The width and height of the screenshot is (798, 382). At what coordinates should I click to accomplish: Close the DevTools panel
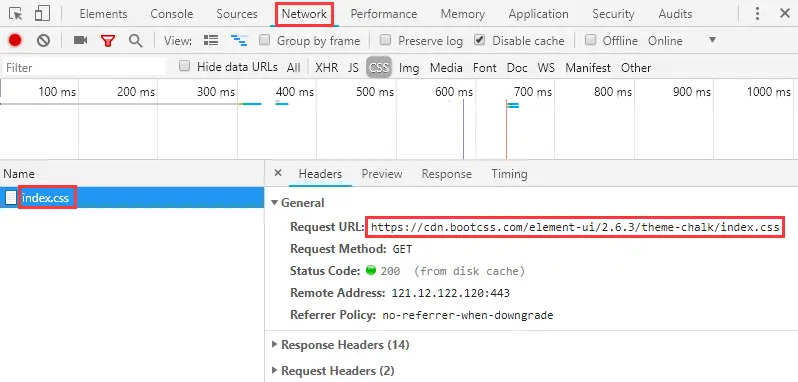point(785,14)
